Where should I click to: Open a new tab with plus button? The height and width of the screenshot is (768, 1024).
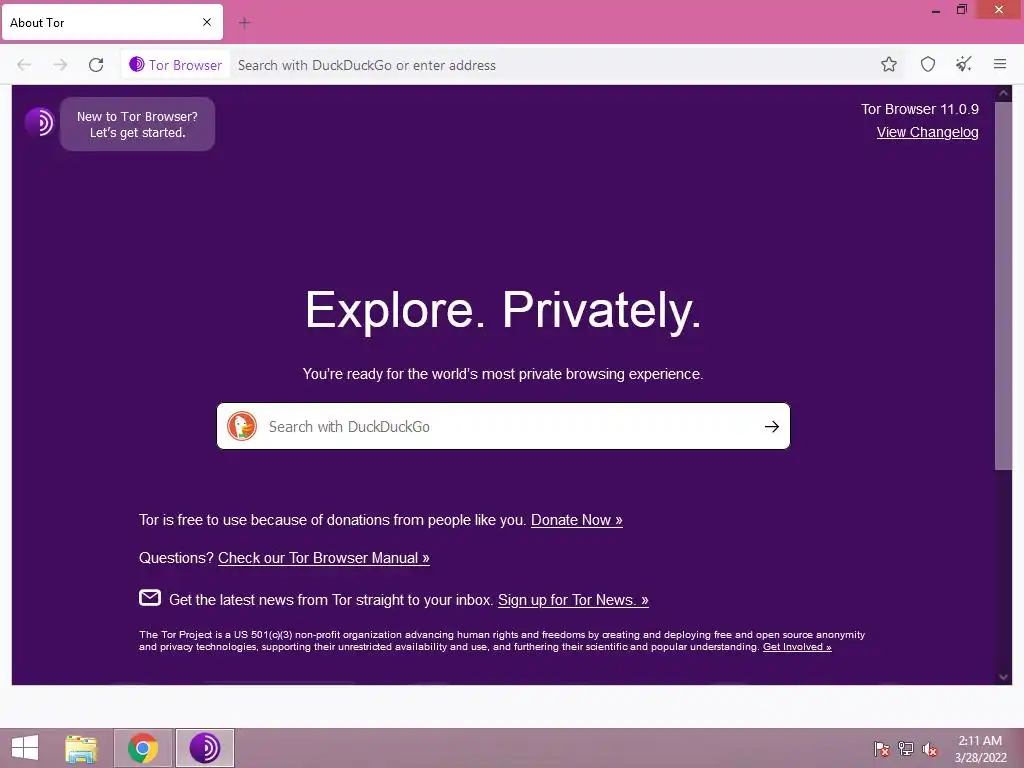tap(244, 23)
